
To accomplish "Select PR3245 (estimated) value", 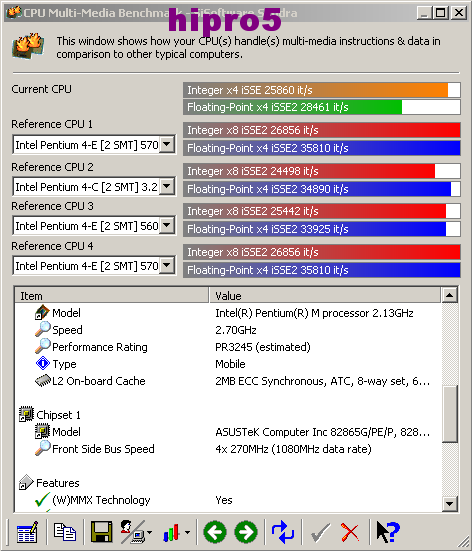I will click(263, 347).
